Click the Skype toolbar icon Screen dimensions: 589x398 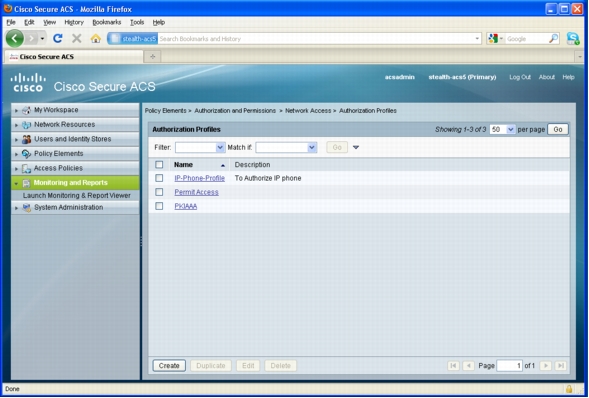click(x=573, y=38)
